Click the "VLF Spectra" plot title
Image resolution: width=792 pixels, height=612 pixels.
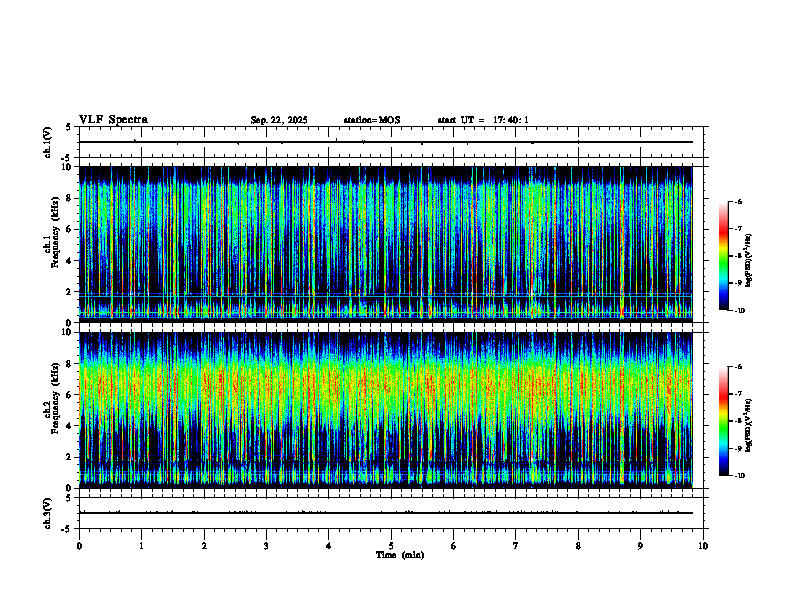tap(113, 120)
